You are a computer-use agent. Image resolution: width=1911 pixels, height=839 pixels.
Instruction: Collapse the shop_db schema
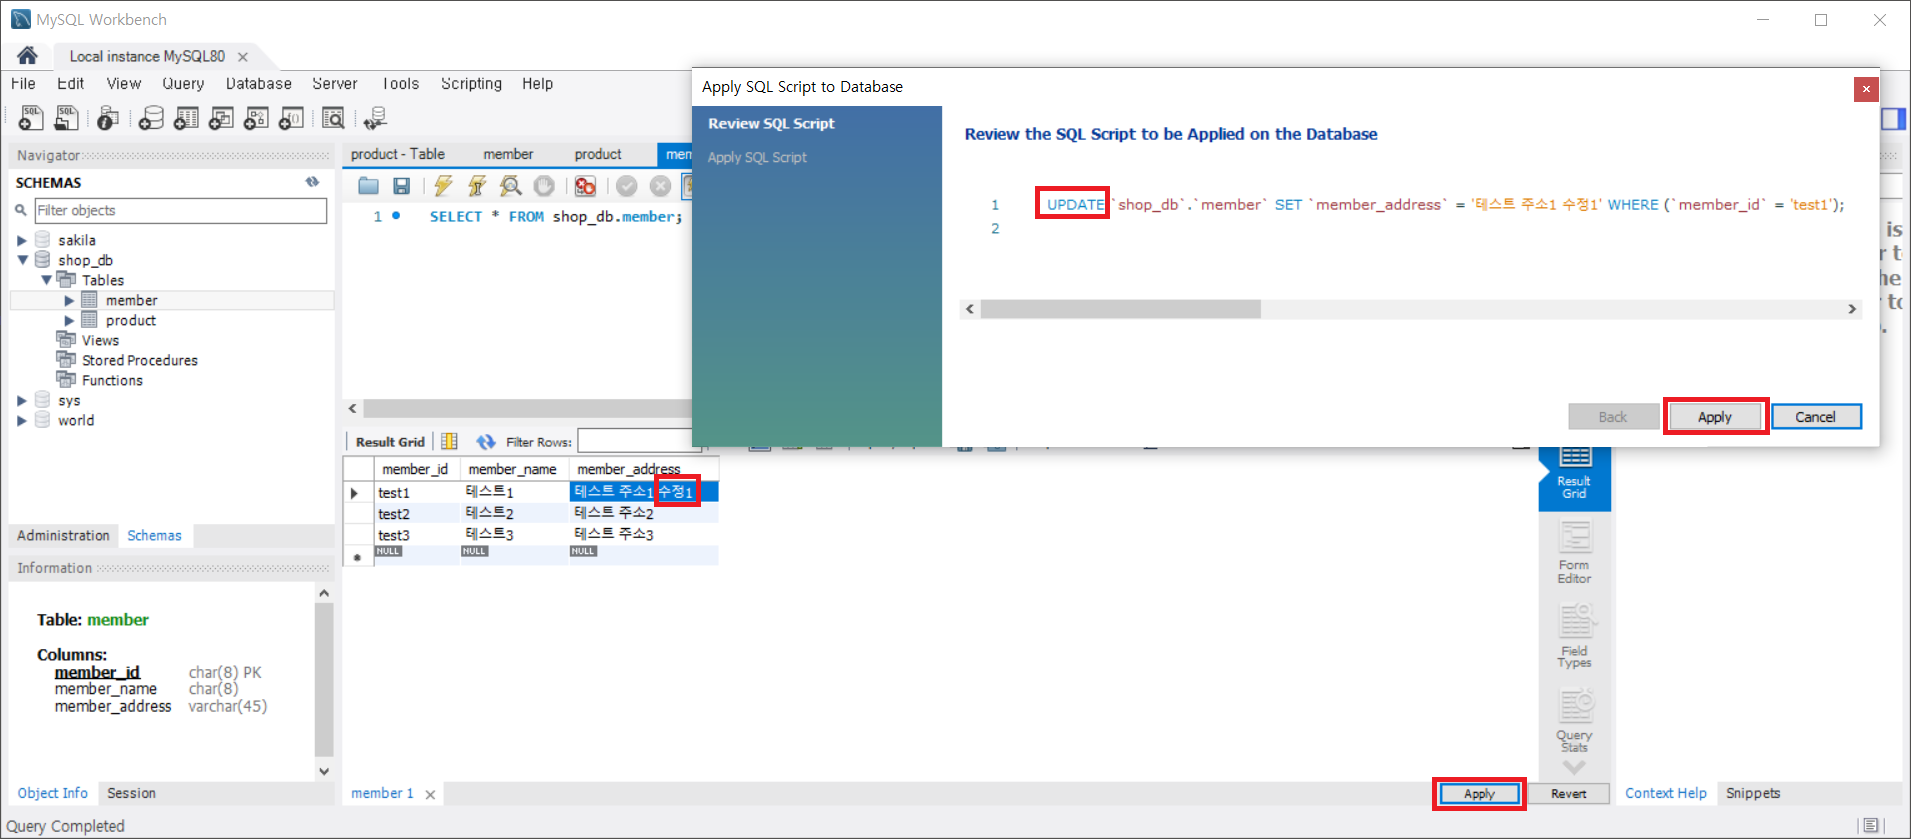22,260
